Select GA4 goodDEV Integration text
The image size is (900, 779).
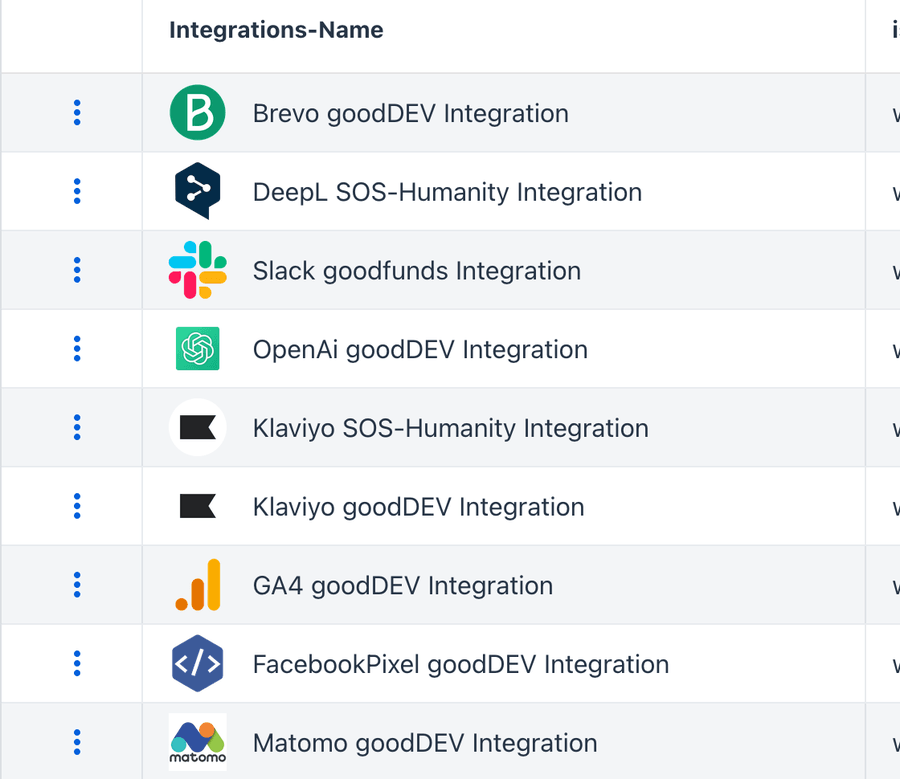403,585
